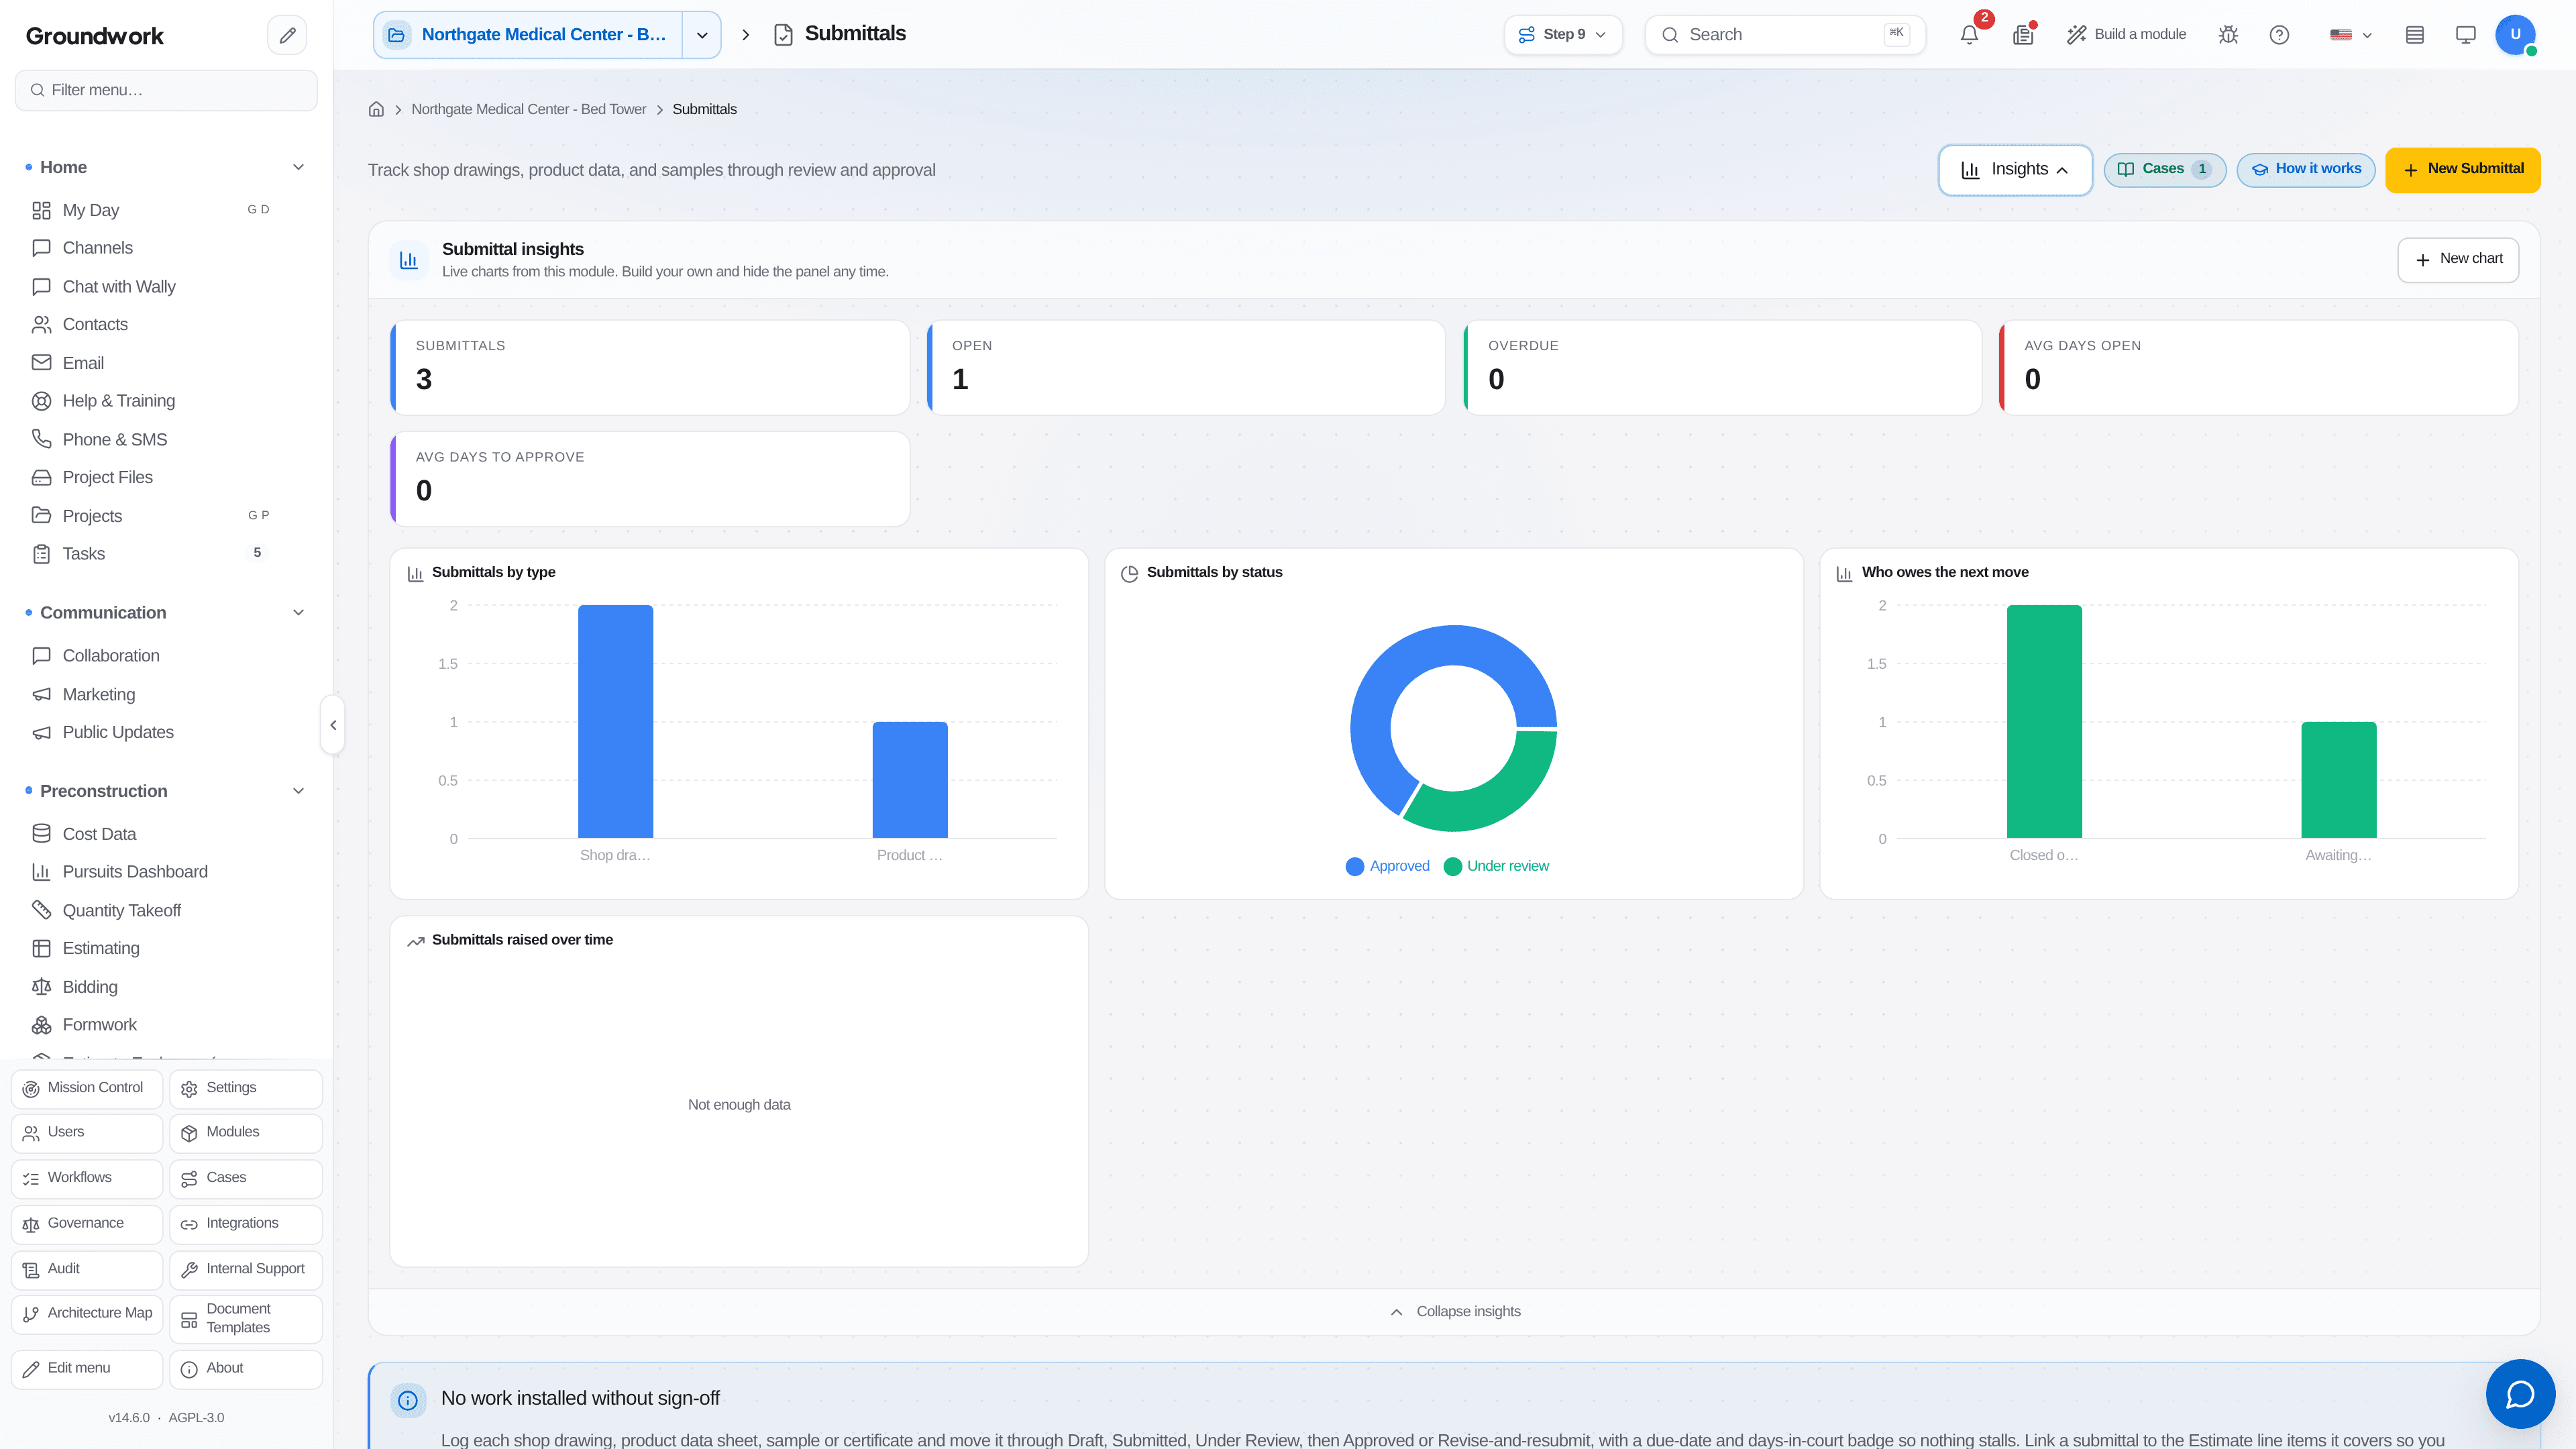Open the Cases button with count 1
Image resolution: width=2576 pixels, height=1449 pixels.
(2164, 170)
